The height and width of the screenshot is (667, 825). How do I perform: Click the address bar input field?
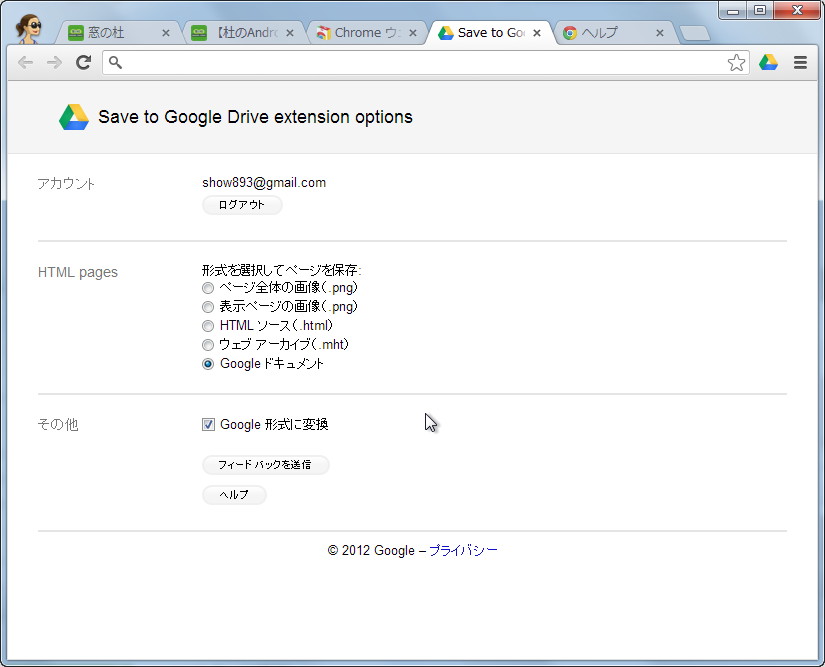[420, 63]
